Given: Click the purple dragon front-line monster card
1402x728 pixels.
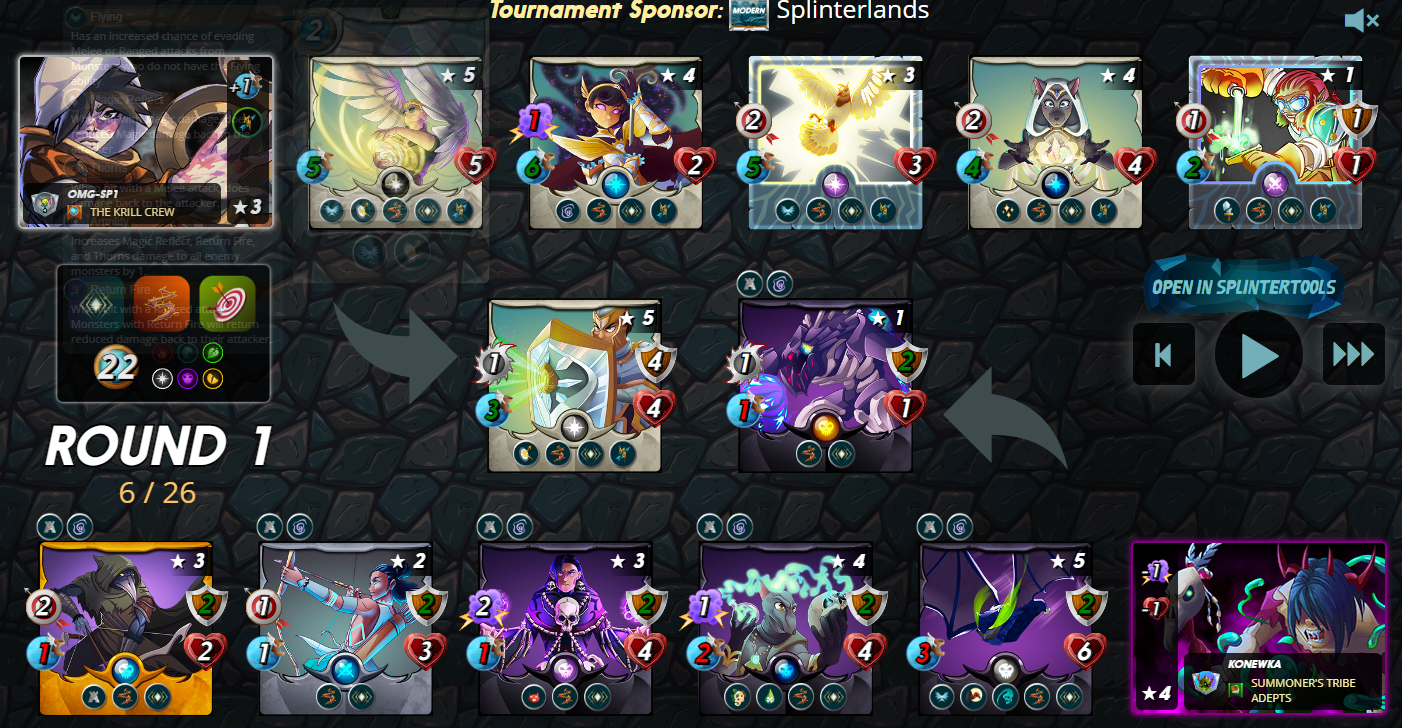Looking at the screenshot, I should coord(825,385).
